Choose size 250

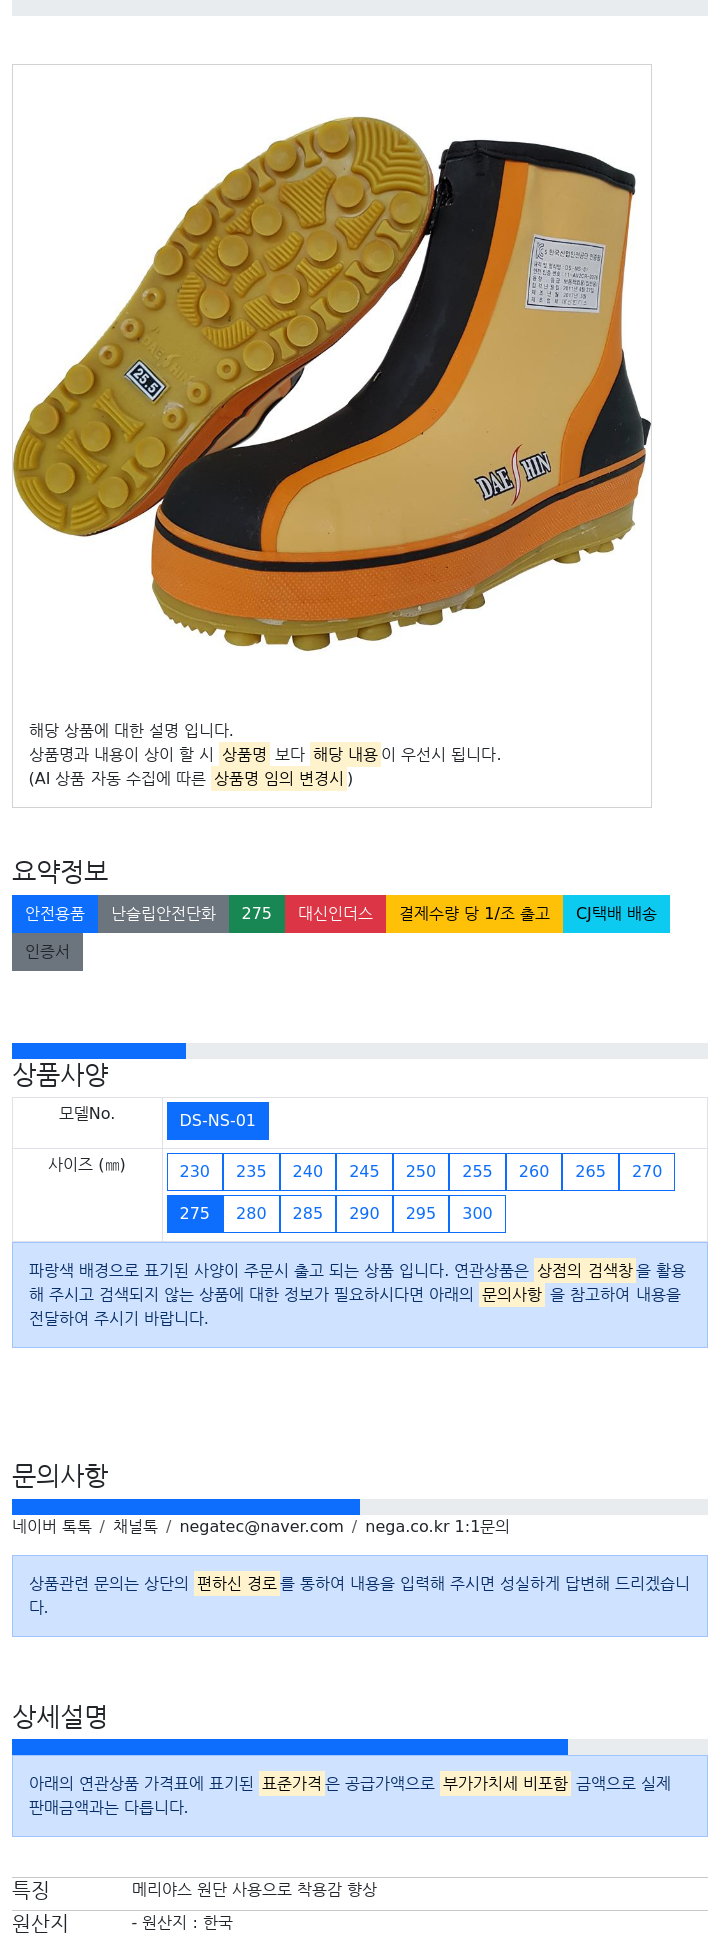421,1172
